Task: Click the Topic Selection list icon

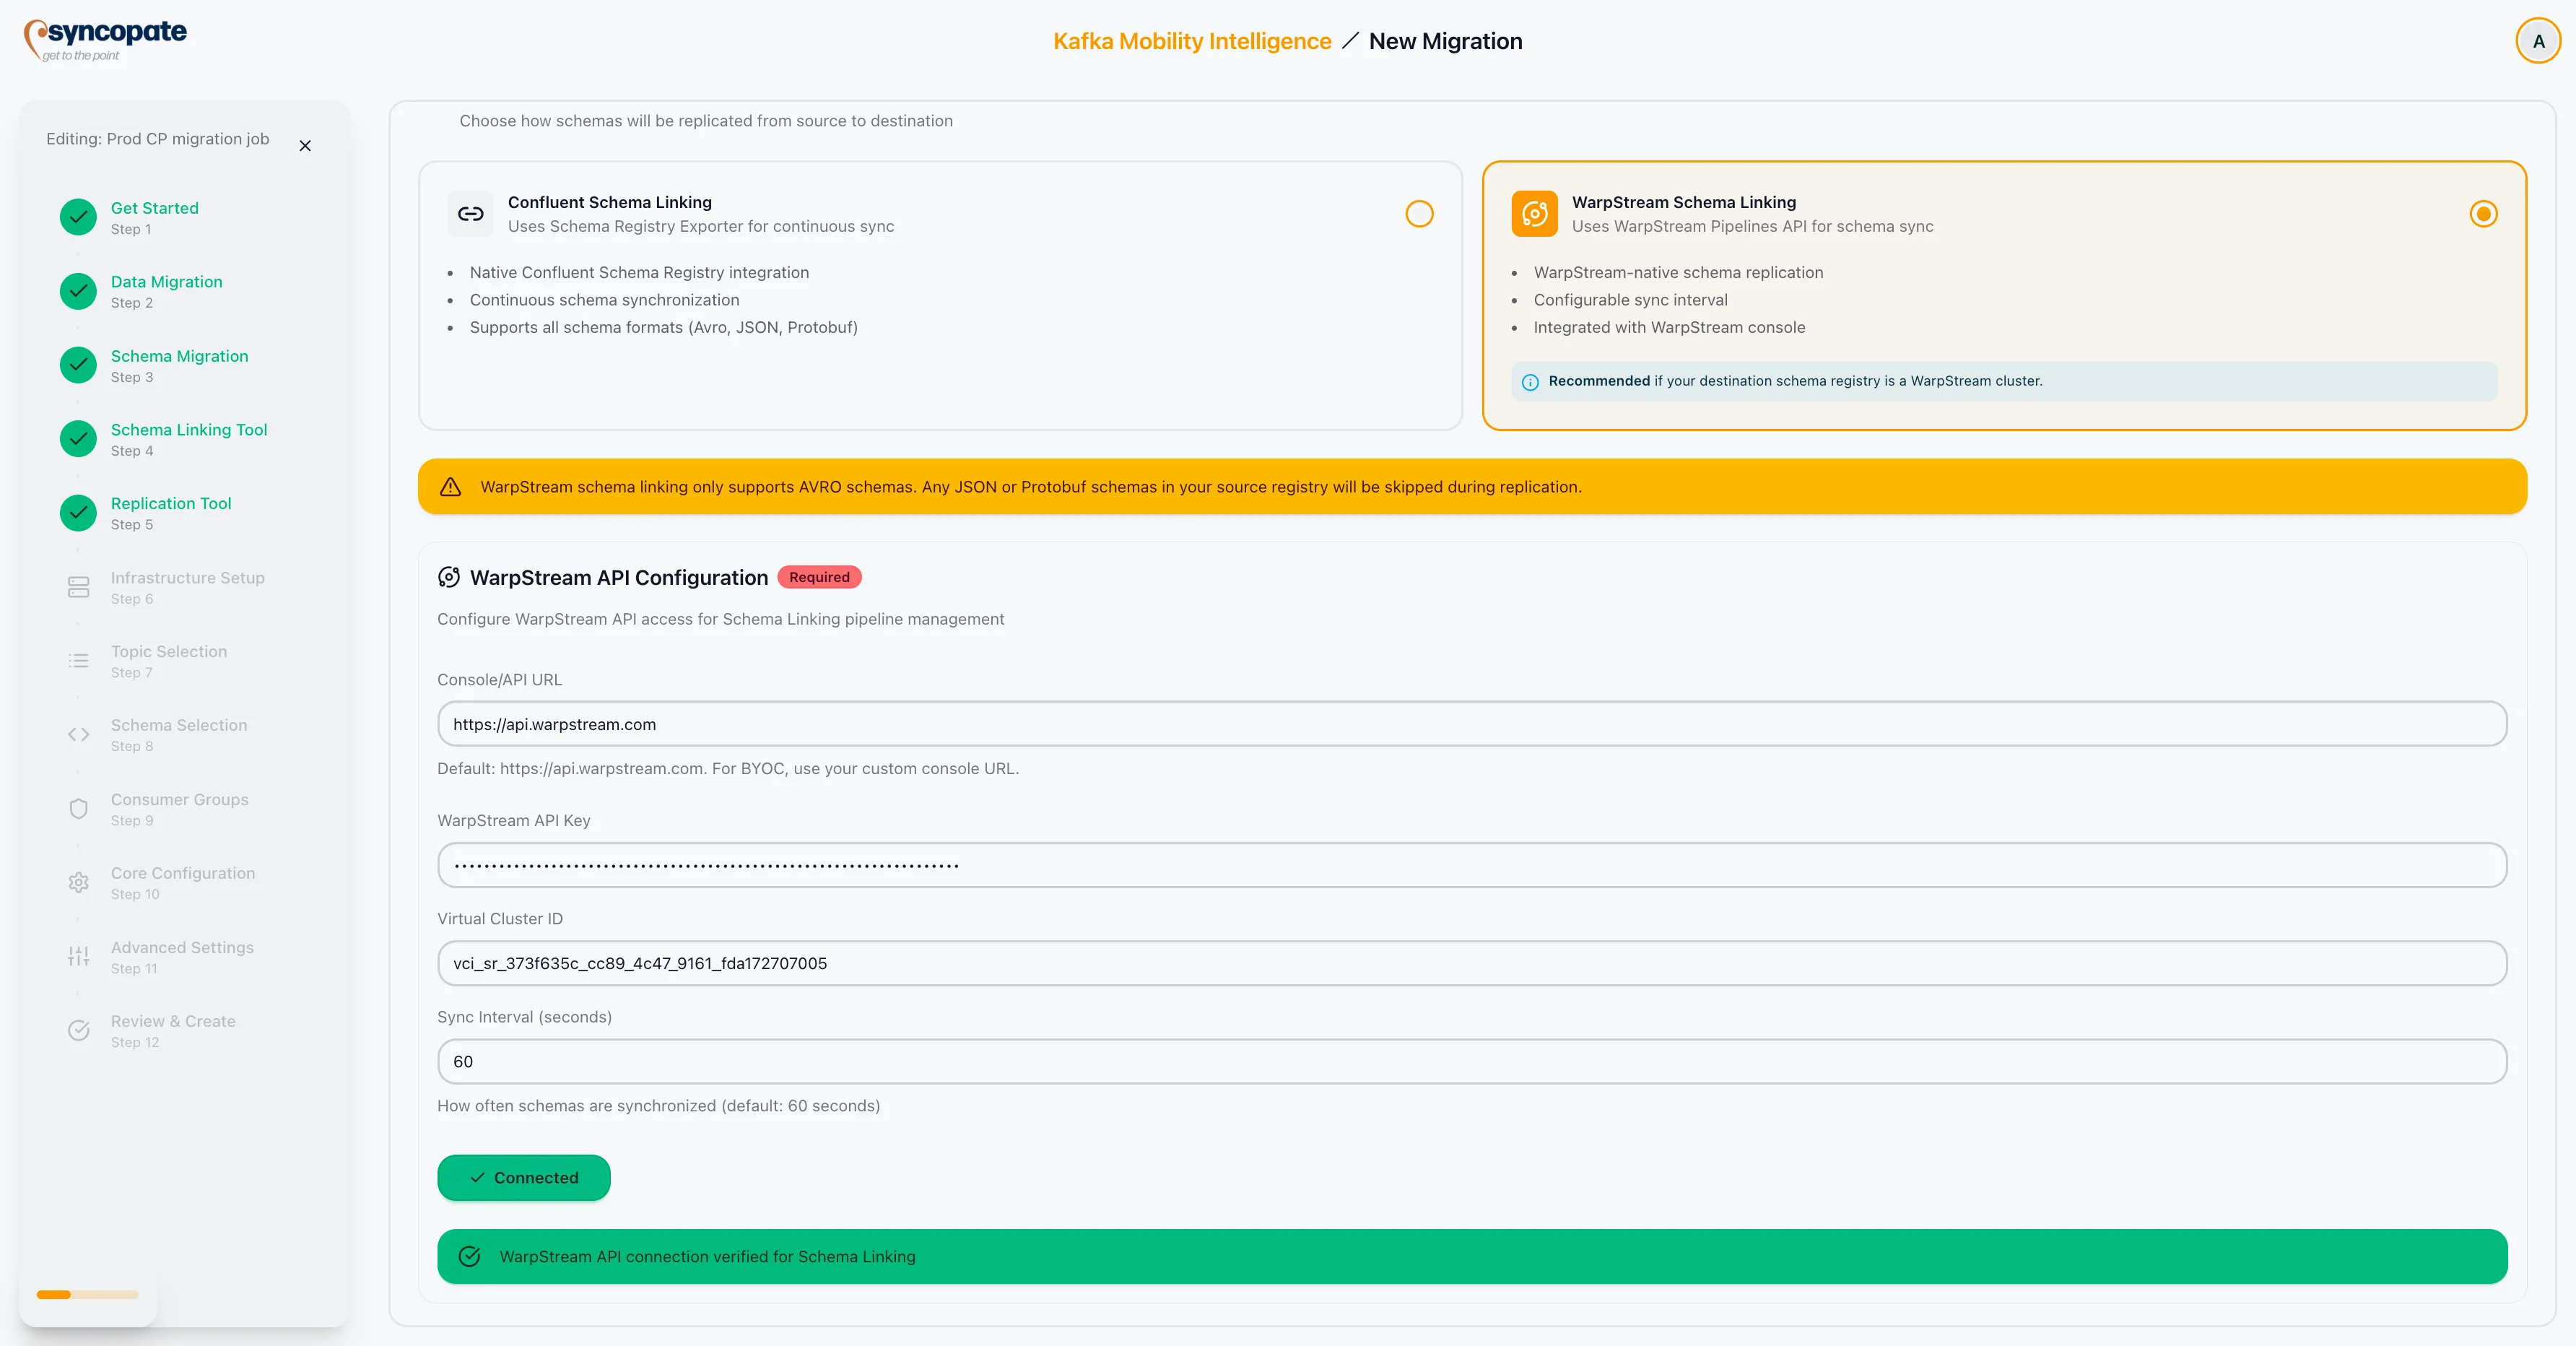Action: (78, 660)
